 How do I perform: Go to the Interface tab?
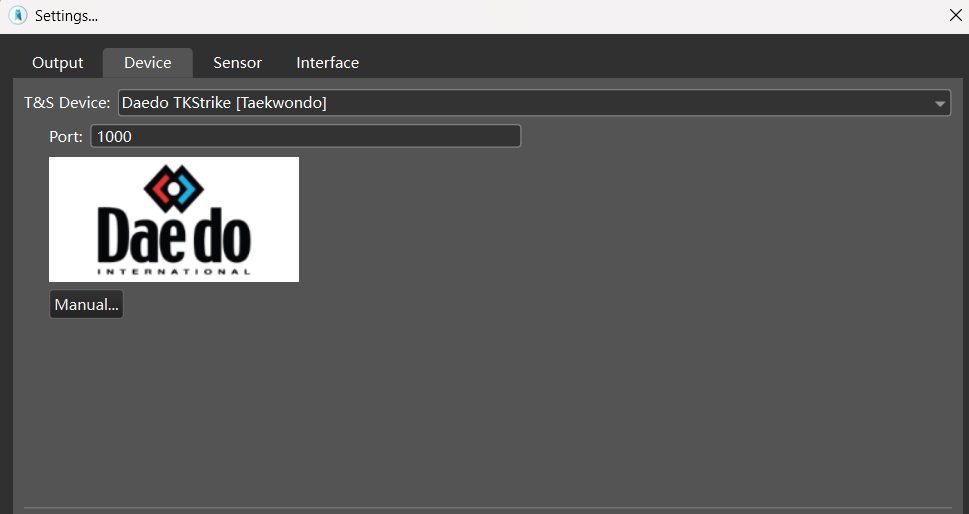[327, 63]
